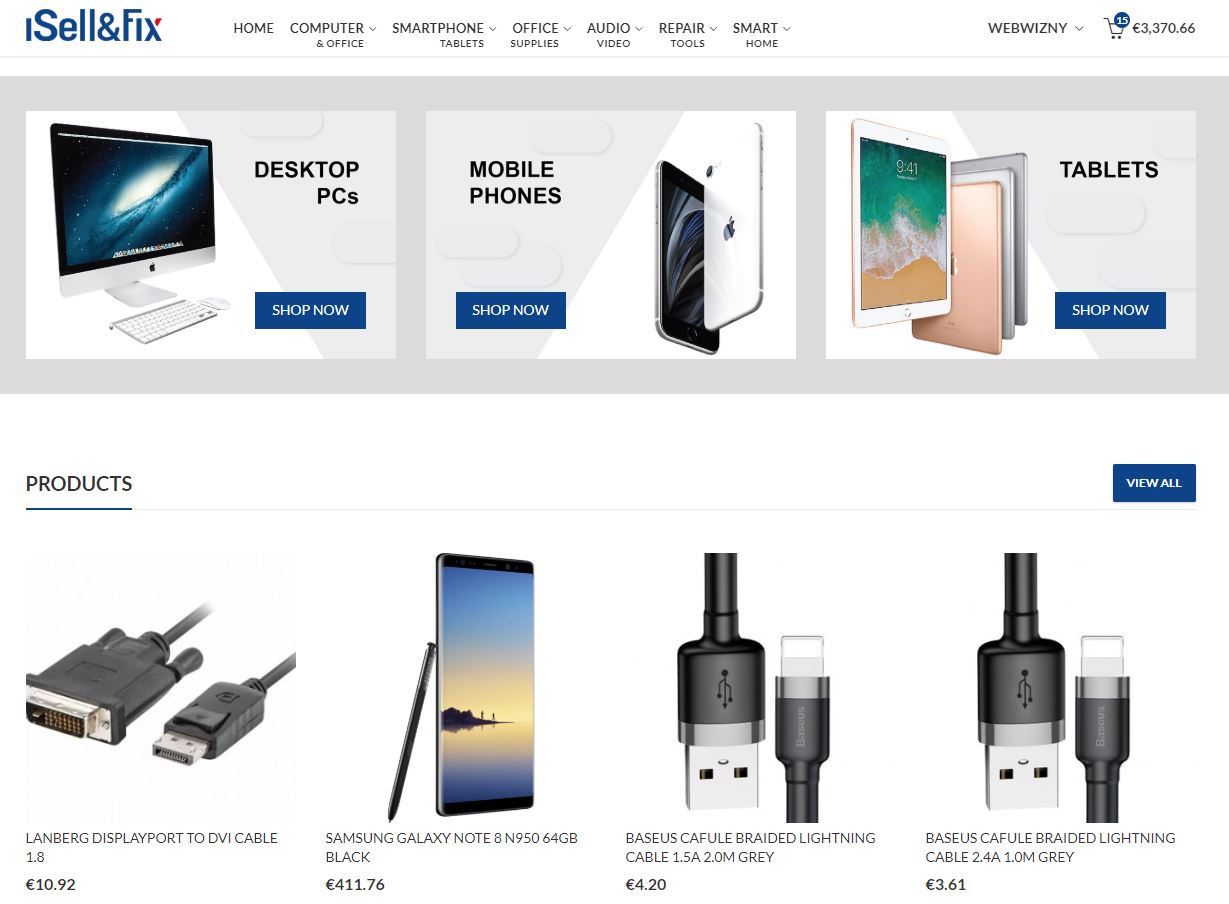The height and width of the screenshot is (904, 1229).
Task: Expand the Office Supplies dropdown
Action: point(542,34)
